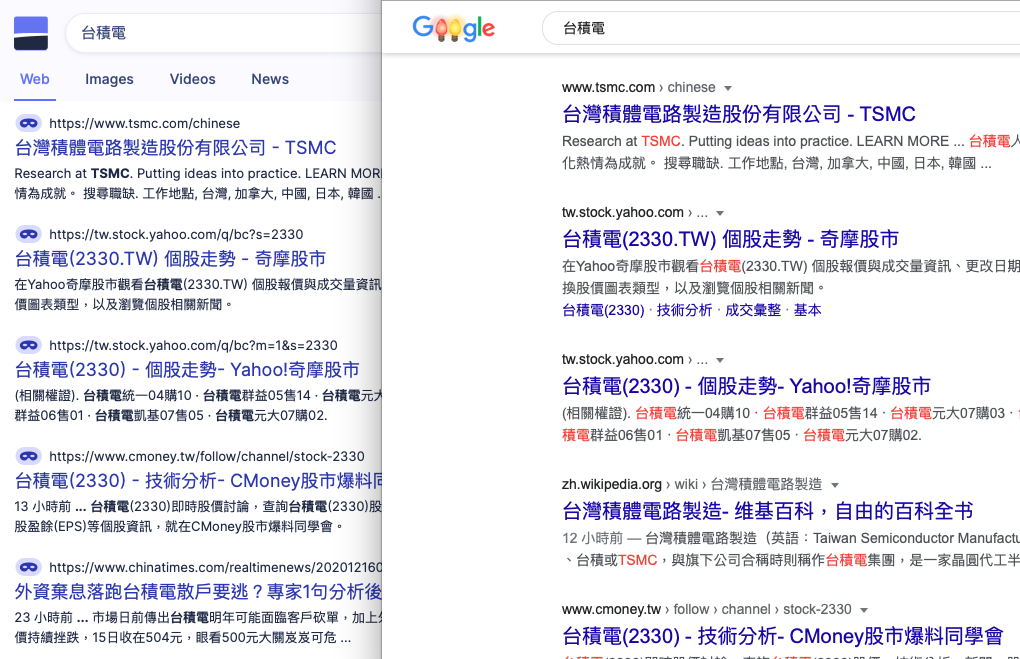Click the left search box containing 台積電
This screenshot has width=1020, height=659.
(x=224, y=33)
